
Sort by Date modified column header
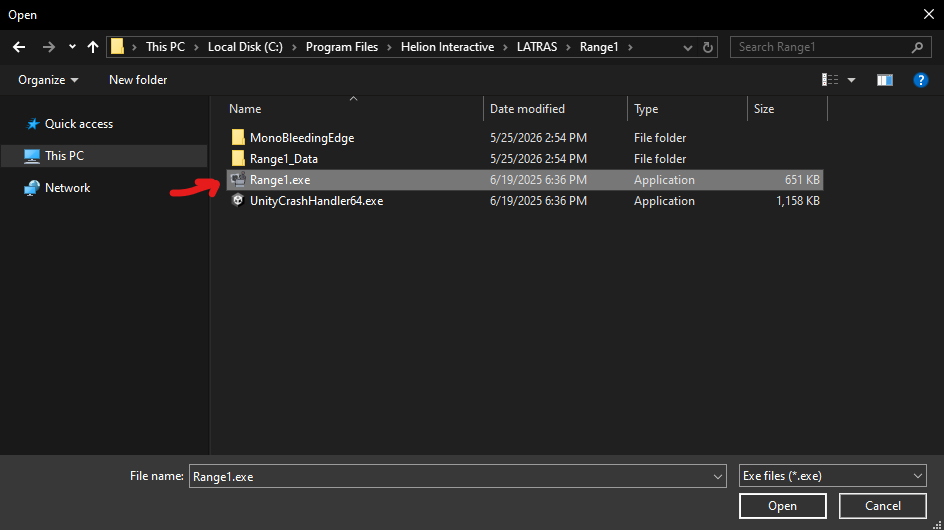pyautogui.click(x=527, y=109)
